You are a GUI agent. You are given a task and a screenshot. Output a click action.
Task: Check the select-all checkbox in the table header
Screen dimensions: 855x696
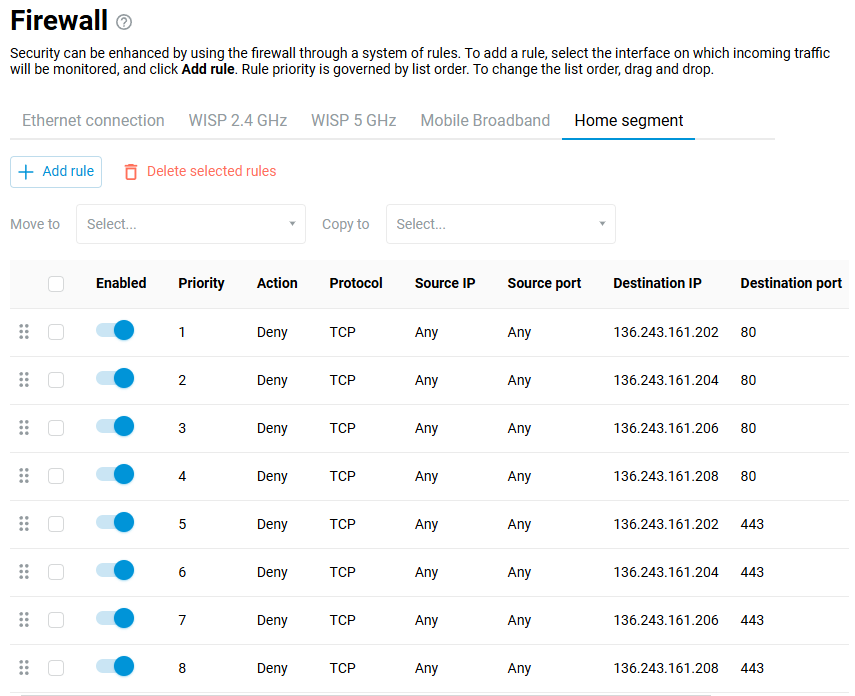coord(56,284)
